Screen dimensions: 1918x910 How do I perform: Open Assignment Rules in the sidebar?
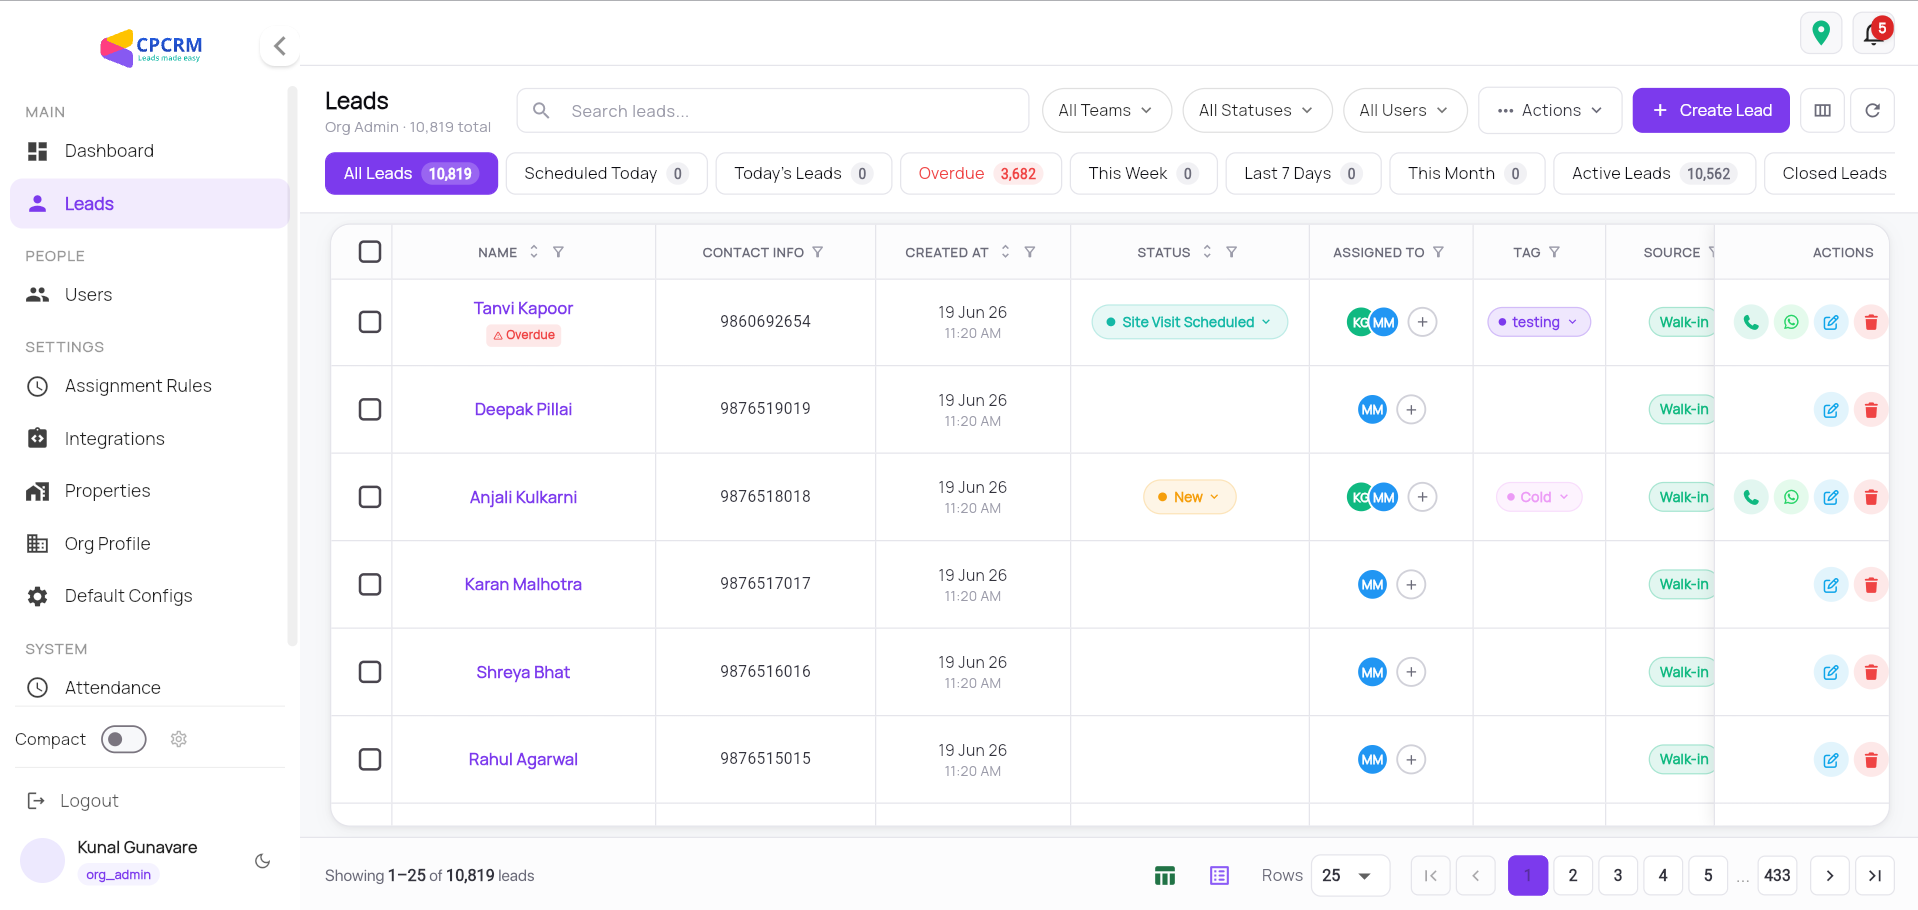(138, 386)
